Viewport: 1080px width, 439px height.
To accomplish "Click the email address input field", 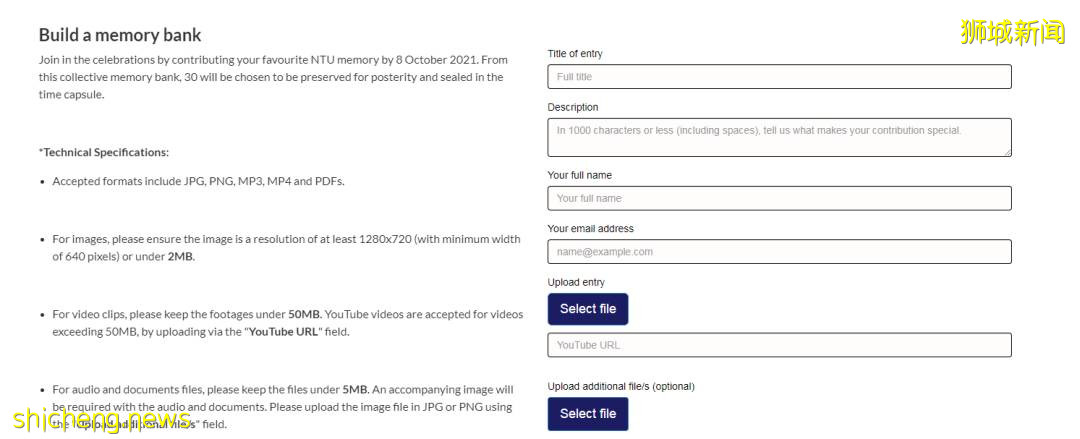I will coord(779,252).
